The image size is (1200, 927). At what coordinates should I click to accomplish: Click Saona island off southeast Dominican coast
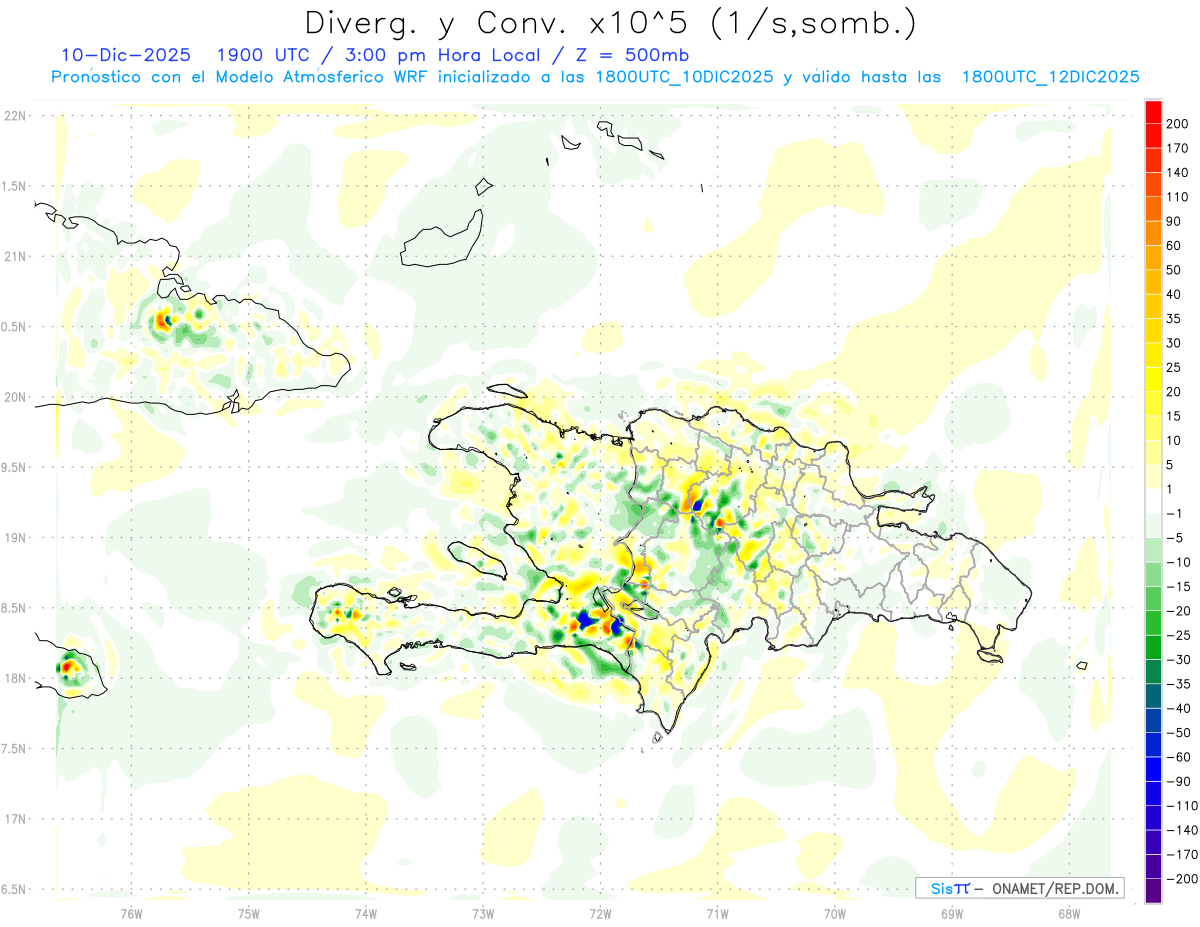pos(990,656)
